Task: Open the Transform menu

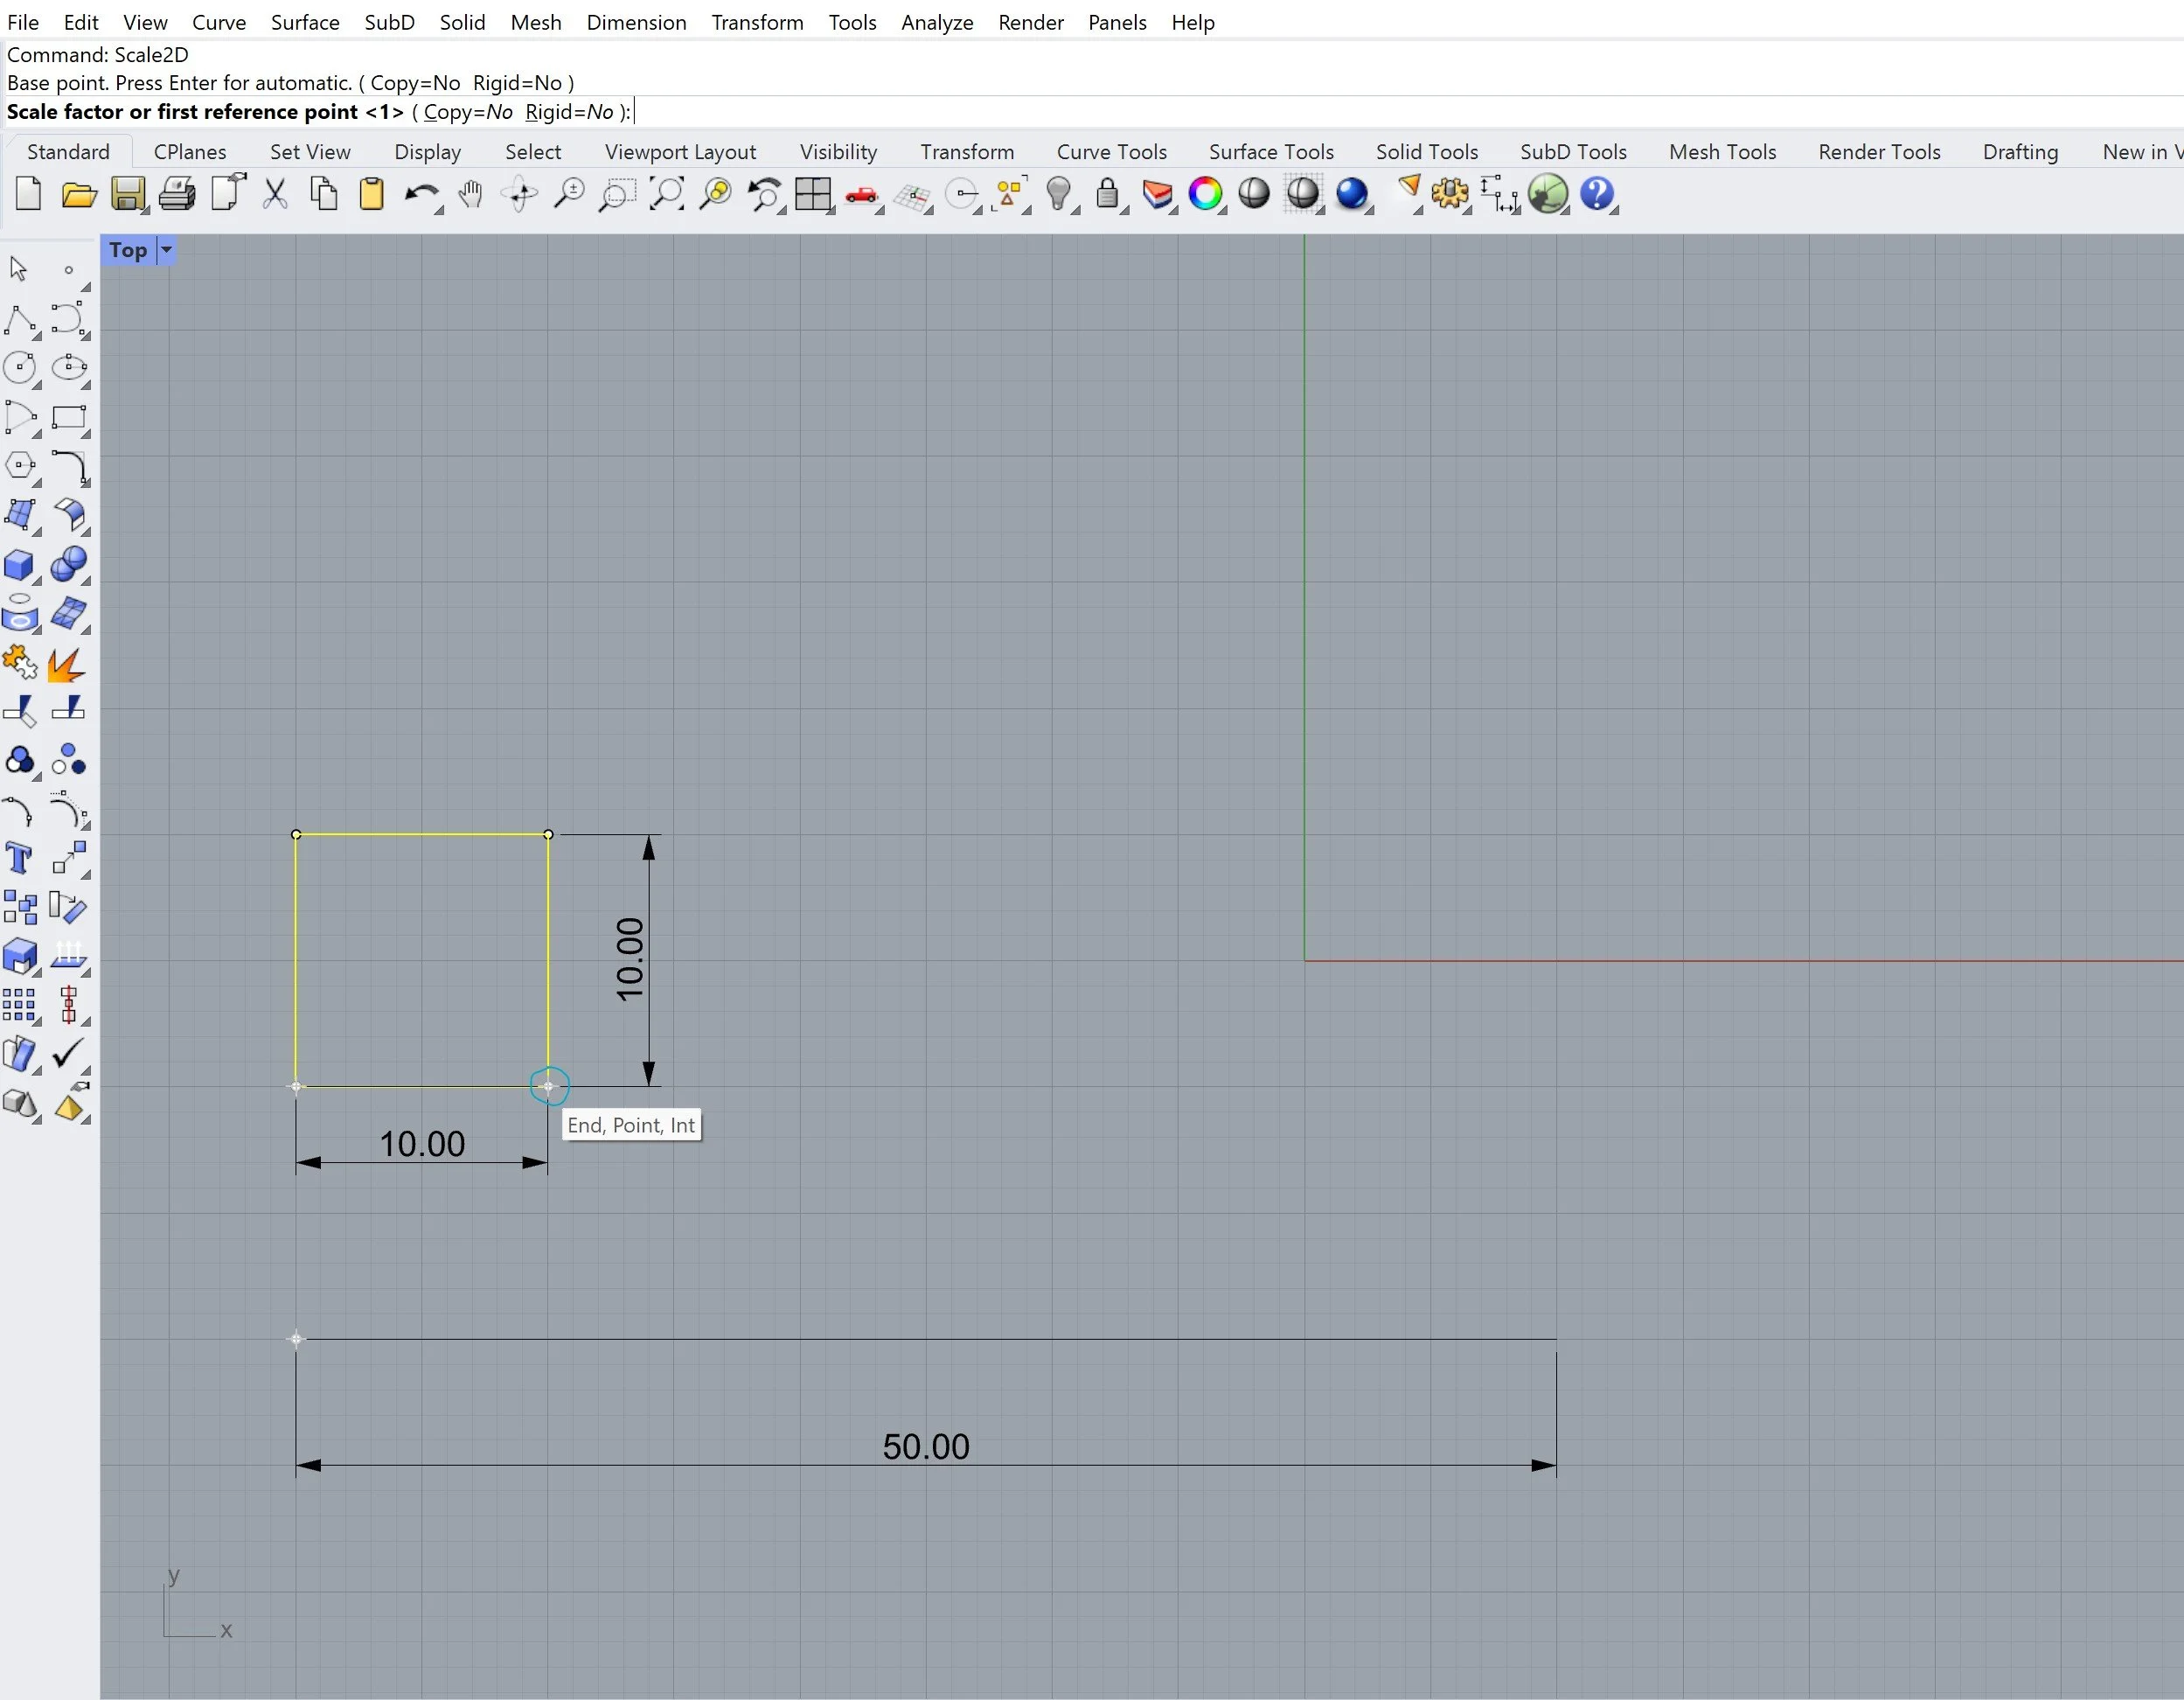Action: (757, 22)
